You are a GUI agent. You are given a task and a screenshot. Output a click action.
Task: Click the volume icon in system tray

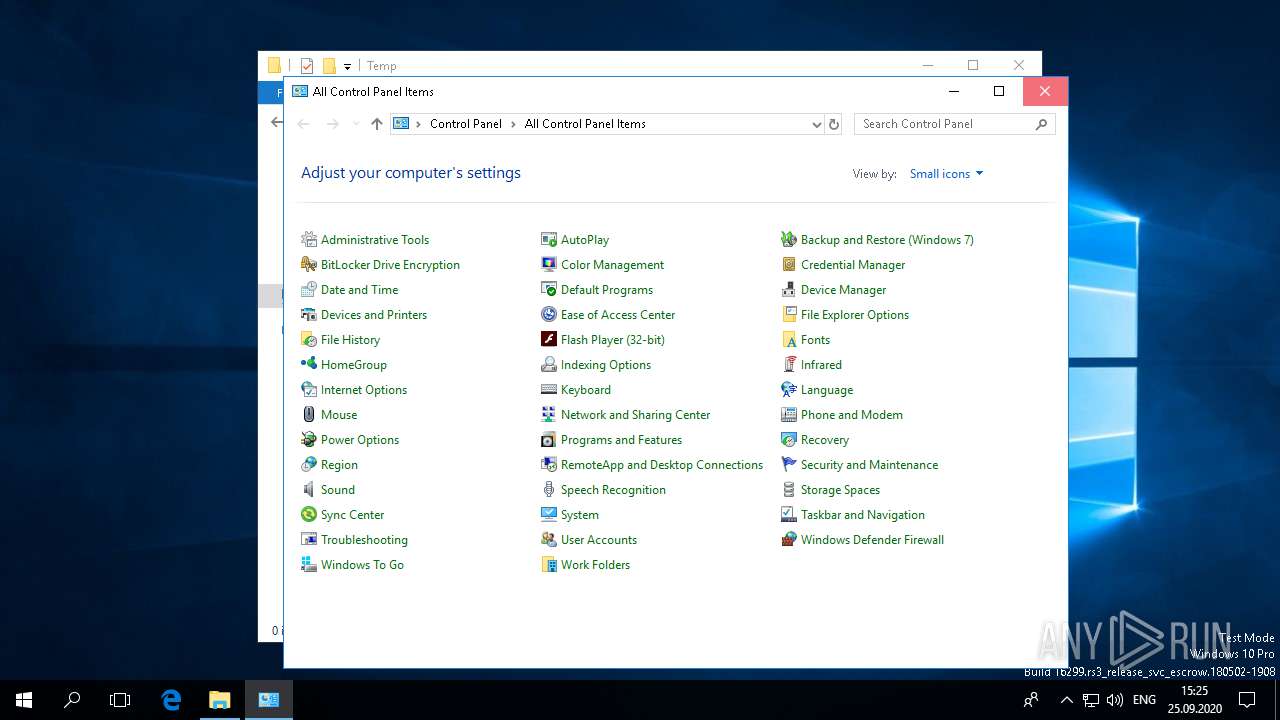[x=1114, y=700]
